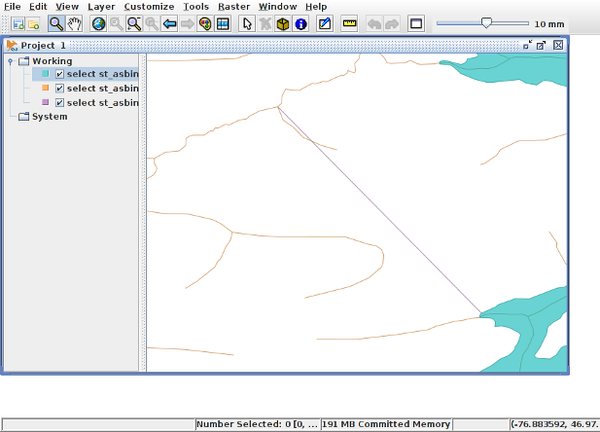This screenshot has height=432, width=600.
Task: Toggle visibility of the orange layer
Action: point(60,88)
